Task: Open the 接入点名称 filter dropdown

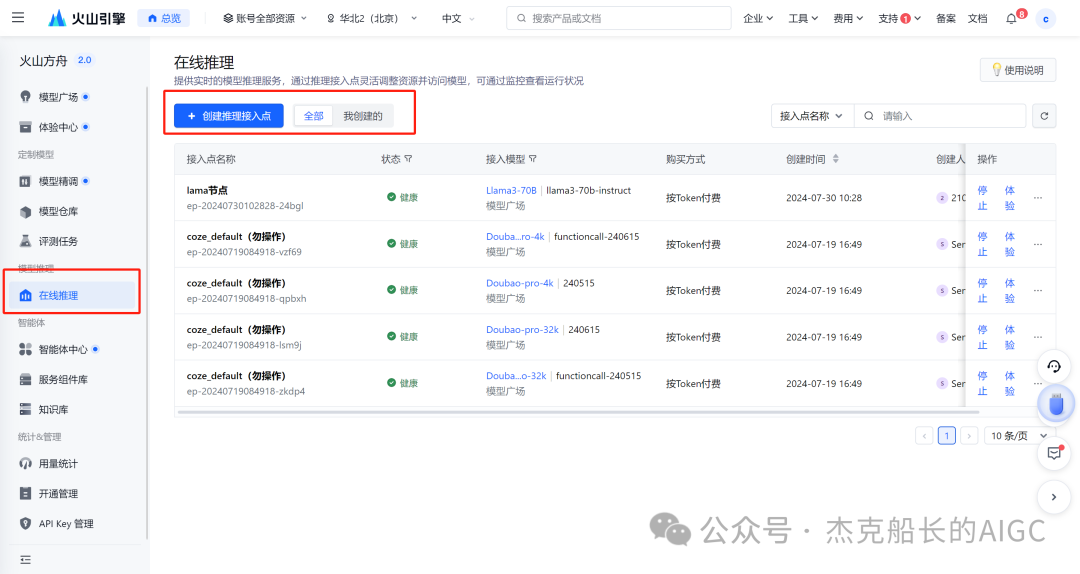Action: point(812,116)
